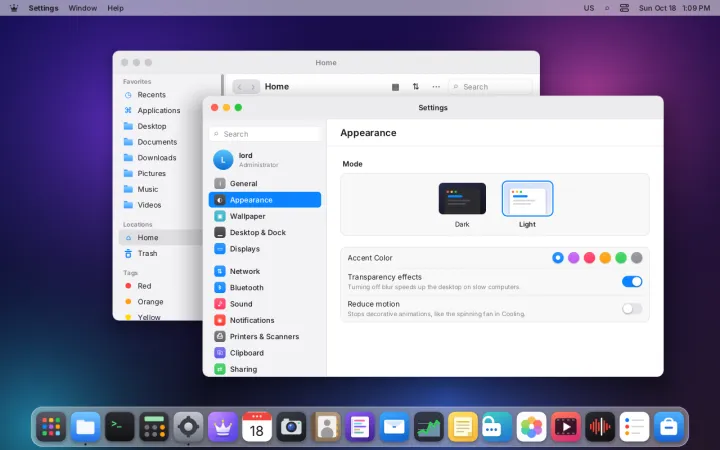Screen dimensions: 720x450
Task: Open Sound settings pane
Action: [265, 304]
